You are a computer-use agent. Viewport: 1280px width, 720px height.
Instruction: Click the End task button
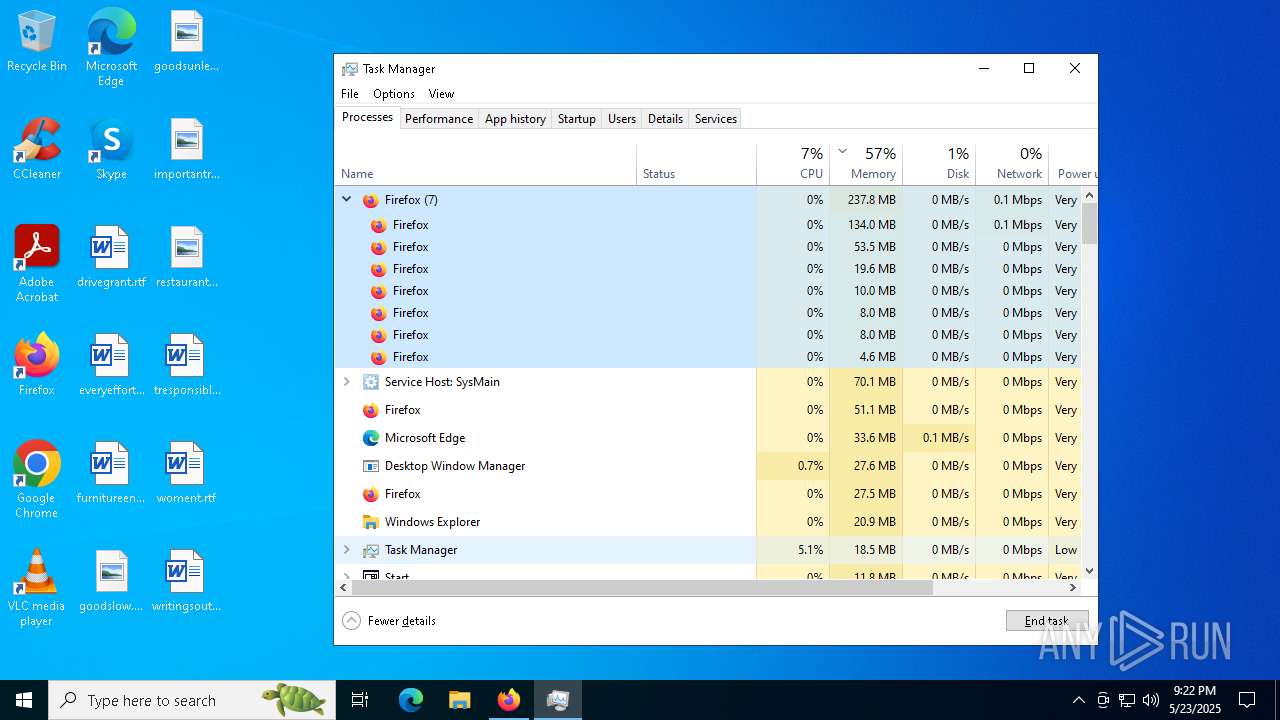click(1047, 621)
